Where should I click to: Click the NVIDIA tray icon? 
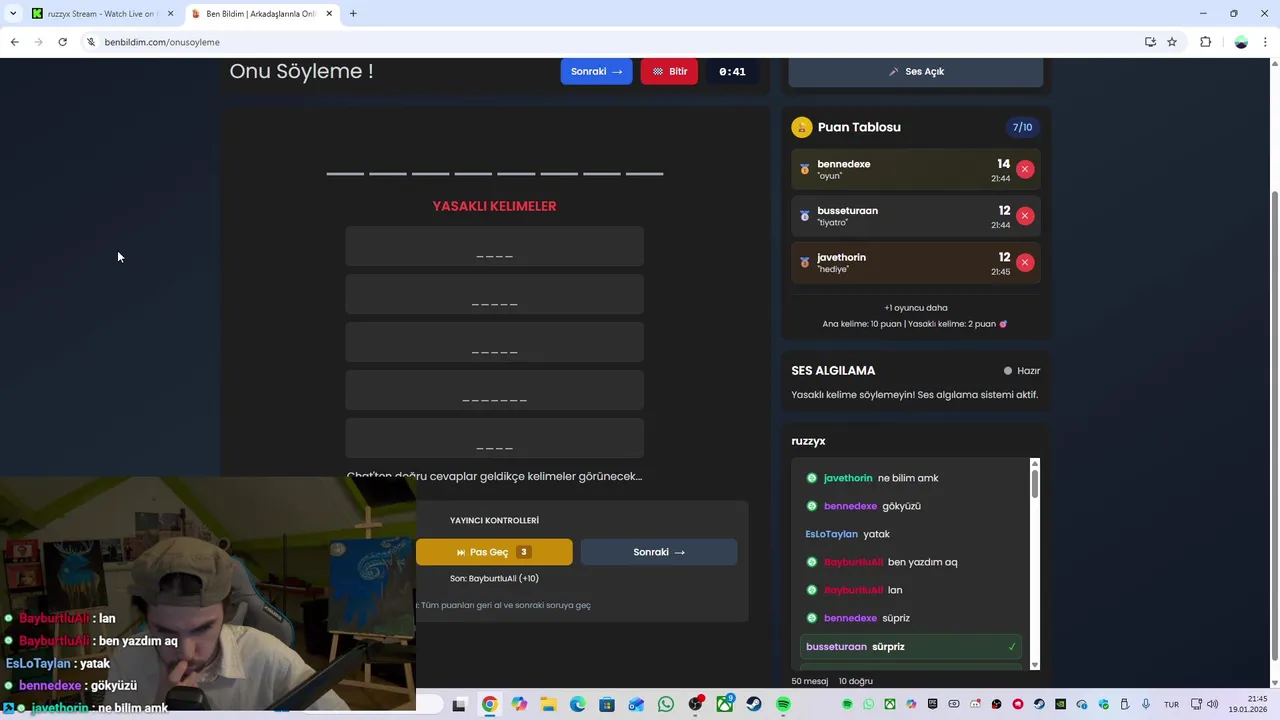pos(1061,705)
